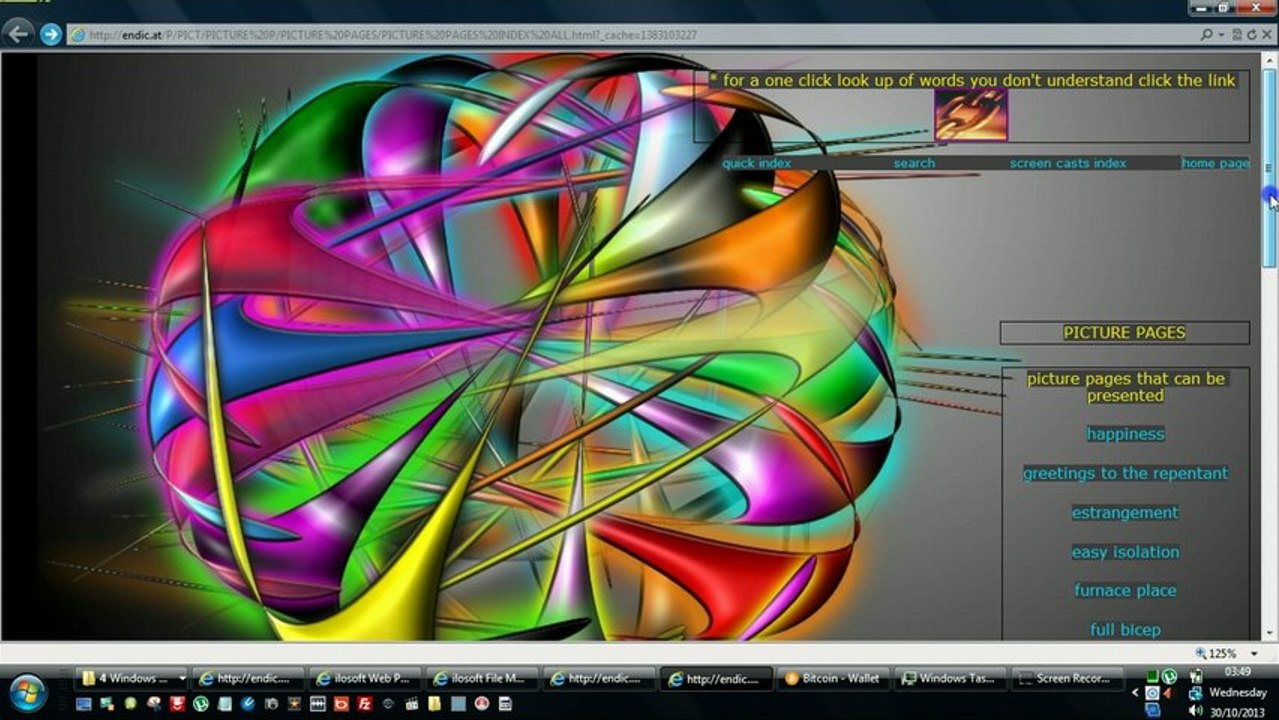Screen dimensions: 1279x720
Task: Open the quick index link
Action: tap(756, 163)
